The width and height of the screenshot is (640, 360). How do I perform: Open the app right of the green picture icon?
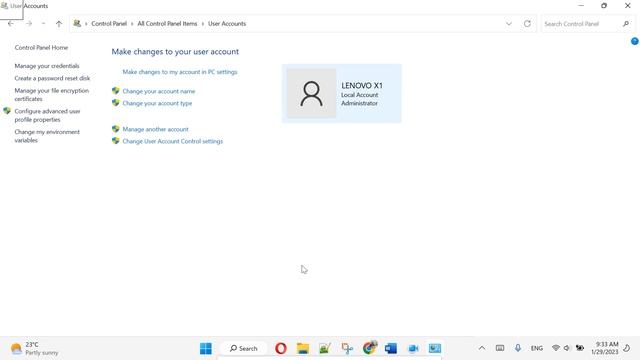347,348
